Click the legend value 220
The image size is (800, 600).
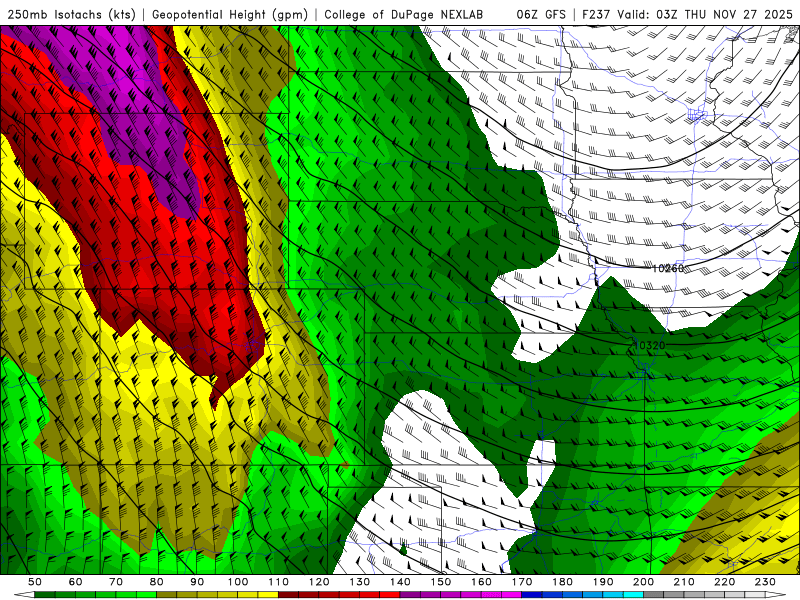[x=724, y=582]
